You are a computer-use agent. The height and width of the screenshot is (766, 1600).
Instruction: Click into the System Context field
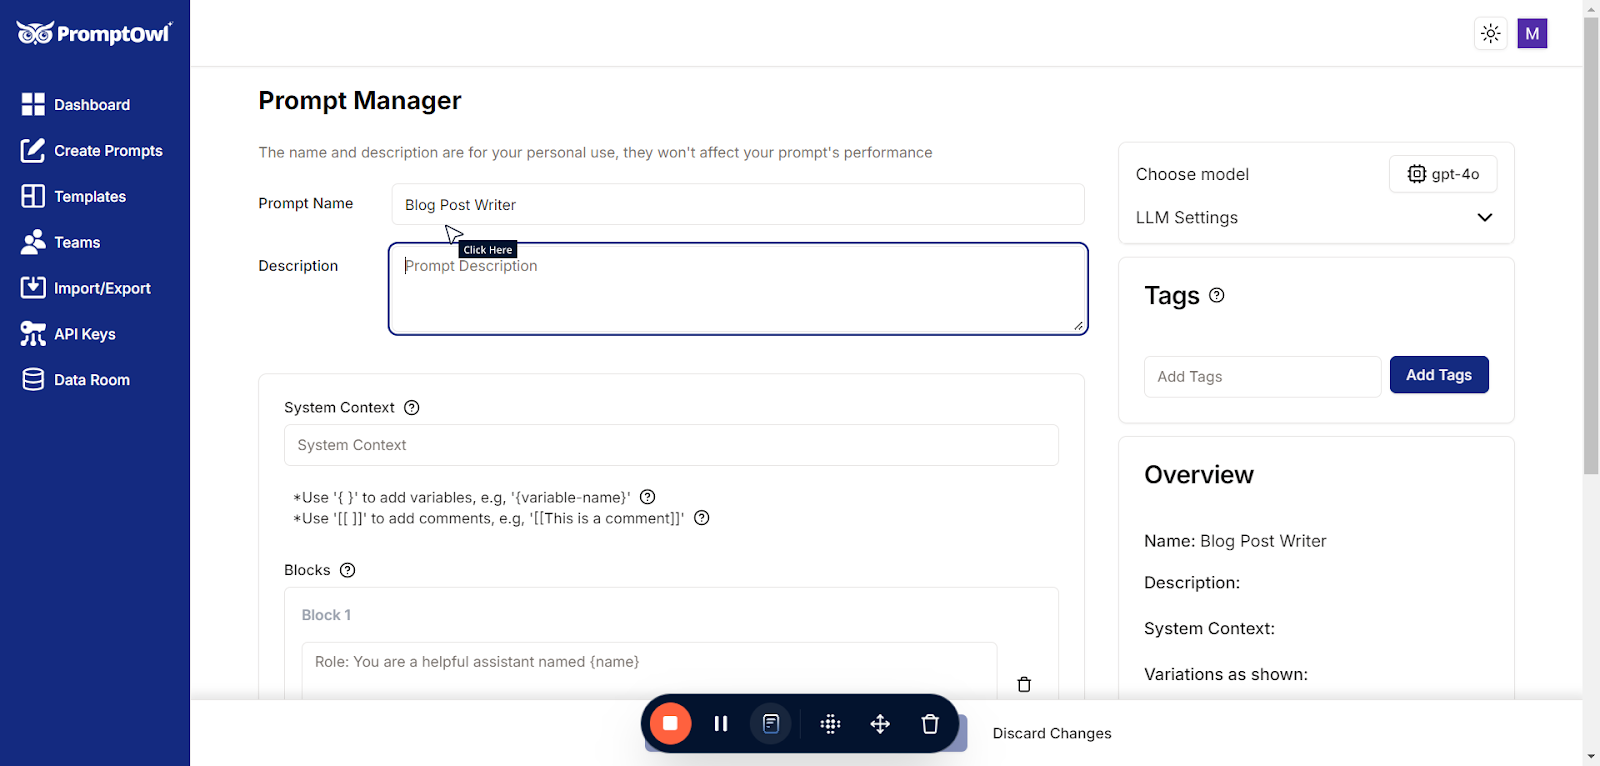point(670,445)
